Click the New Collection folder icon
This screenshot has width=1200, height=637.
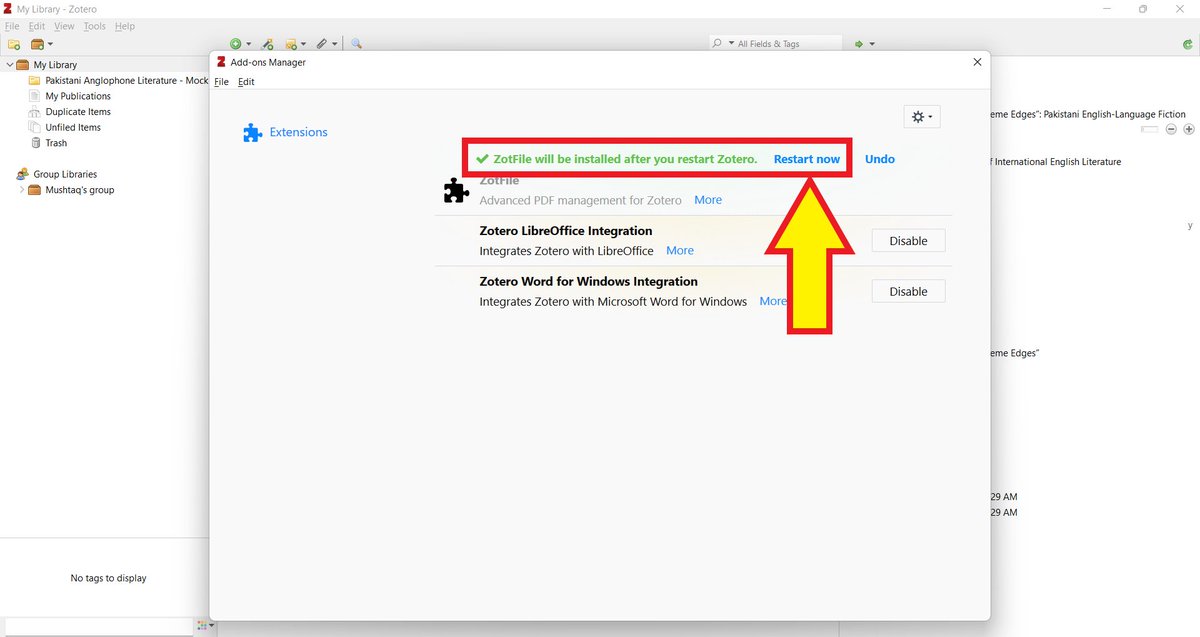[x=14, y=44]
